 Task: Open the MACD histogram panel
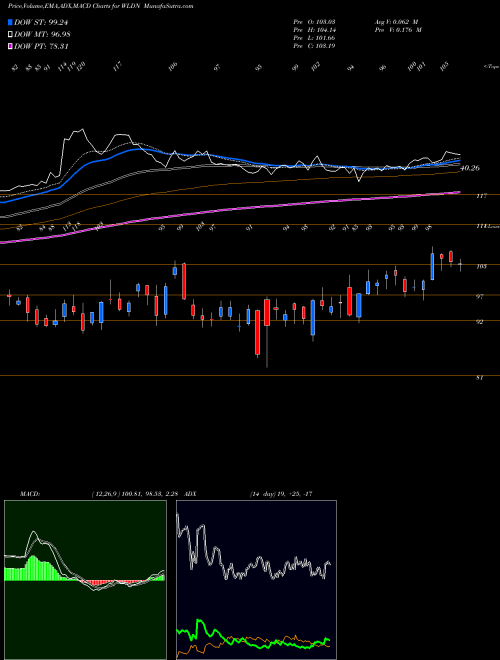[85, 580]
